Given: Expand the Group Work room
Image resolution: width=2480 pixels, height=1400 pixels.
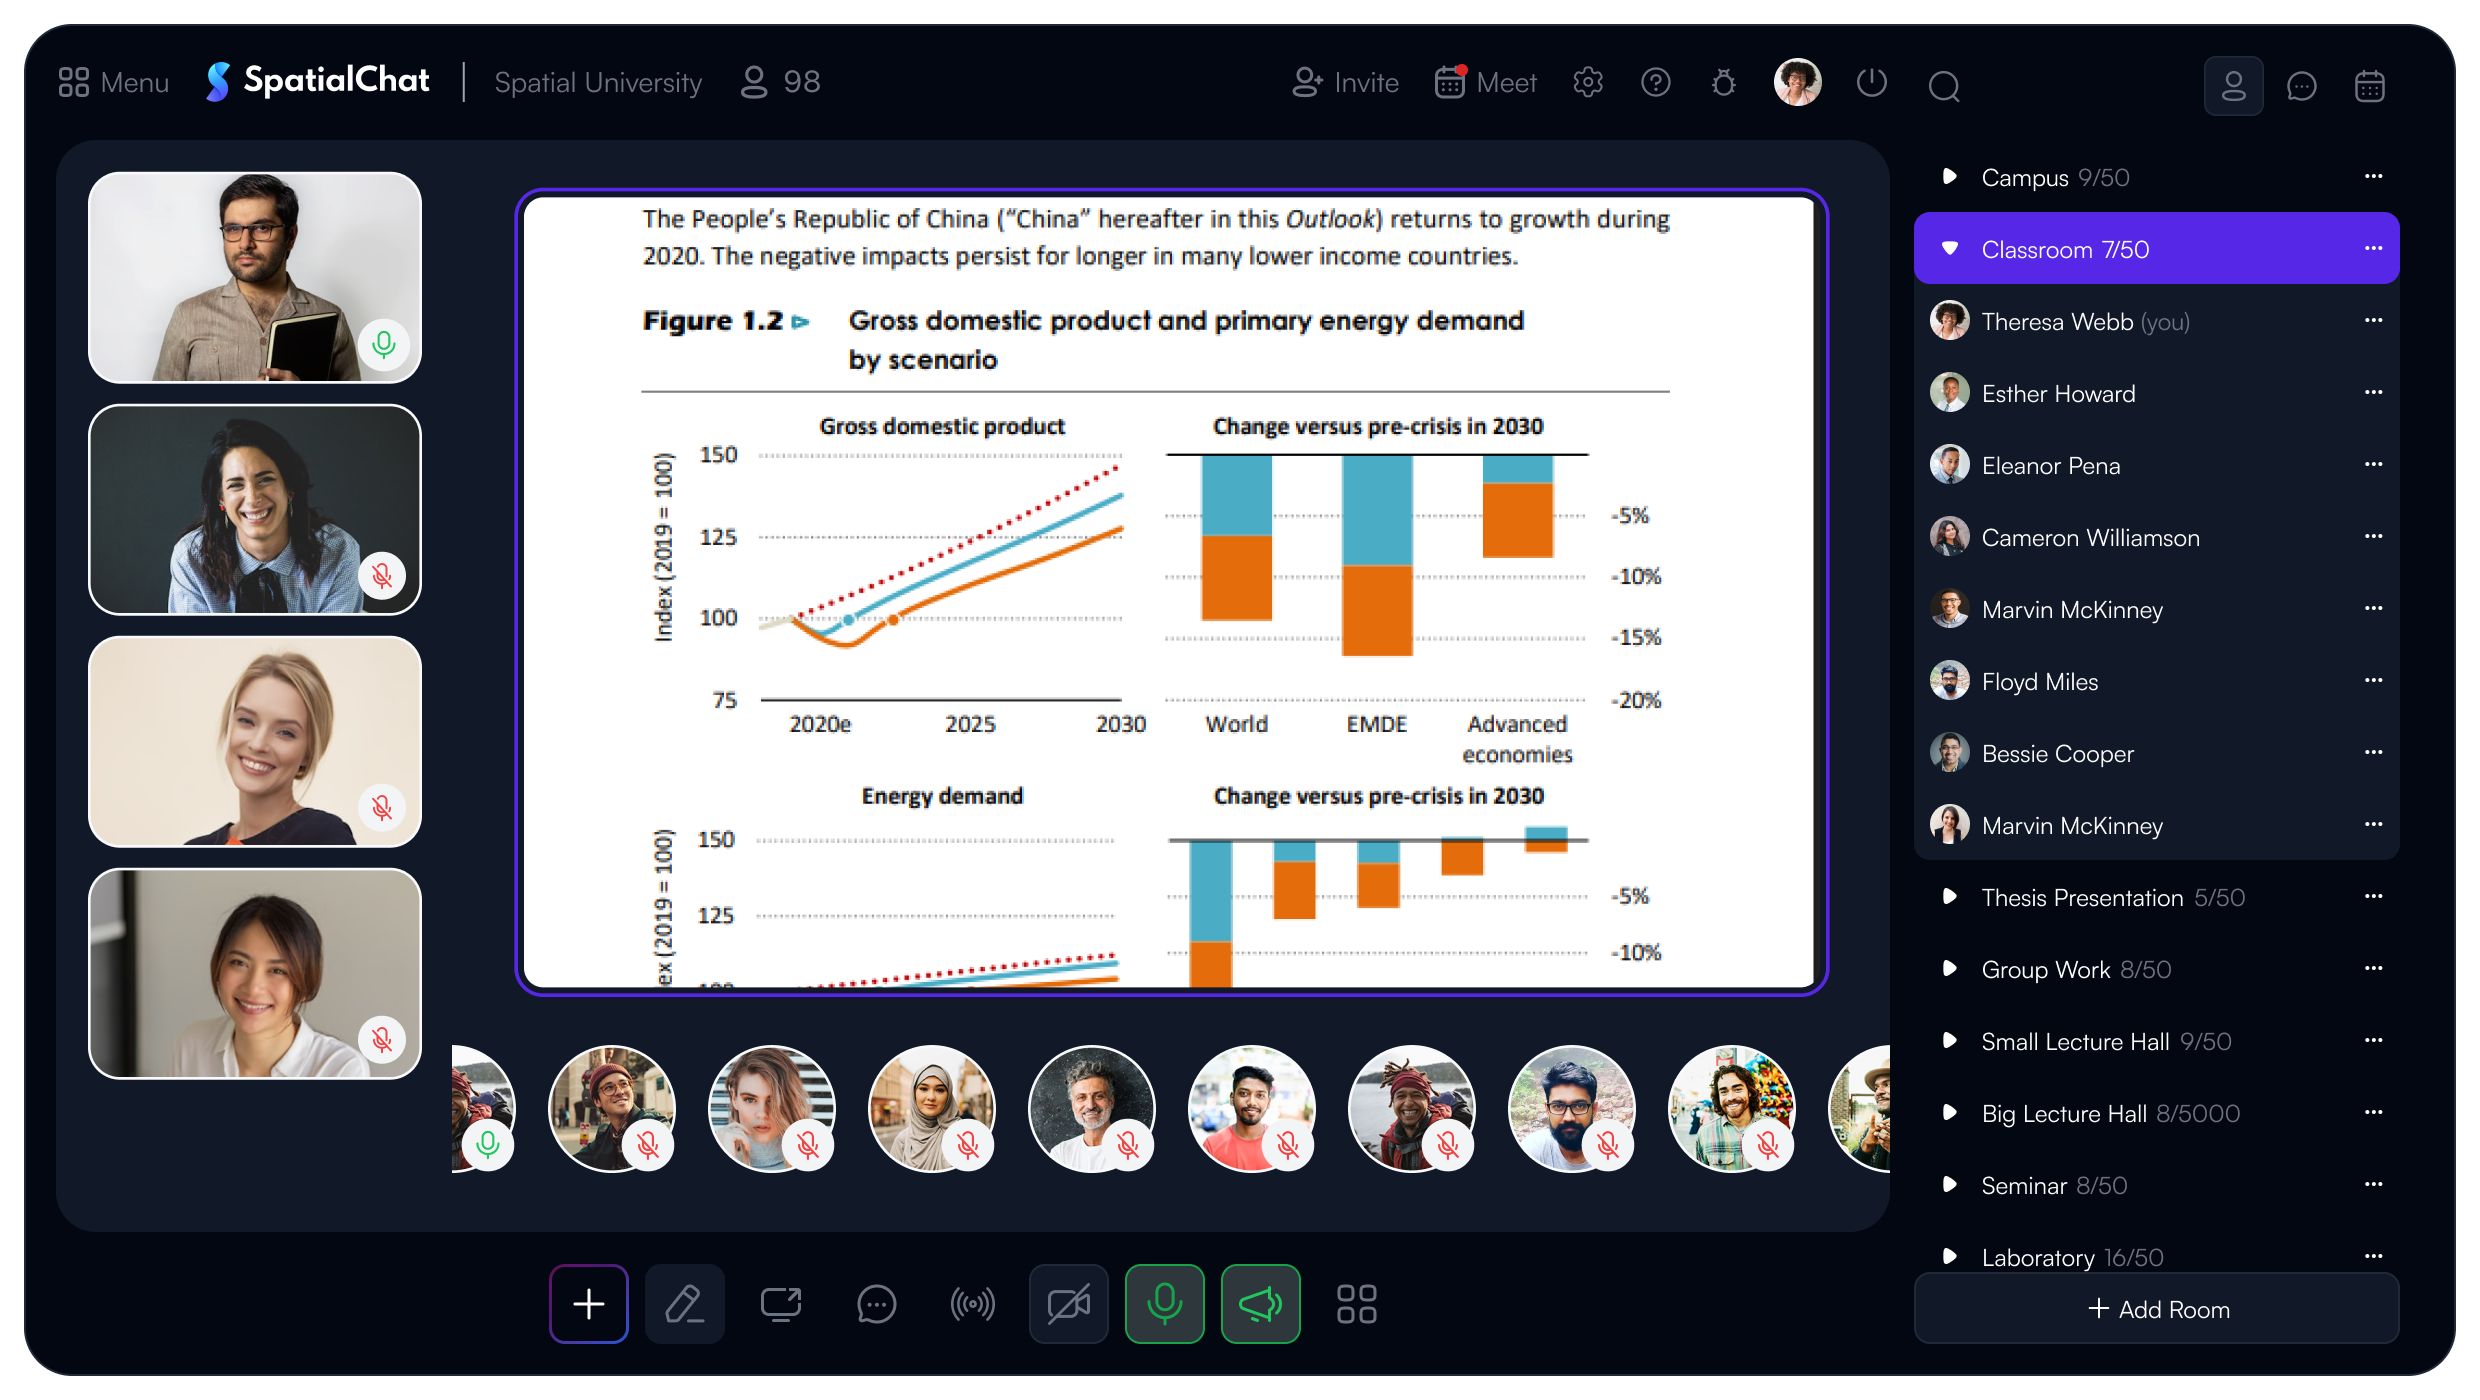Looking at the screenshot, I should [1949, 969].
